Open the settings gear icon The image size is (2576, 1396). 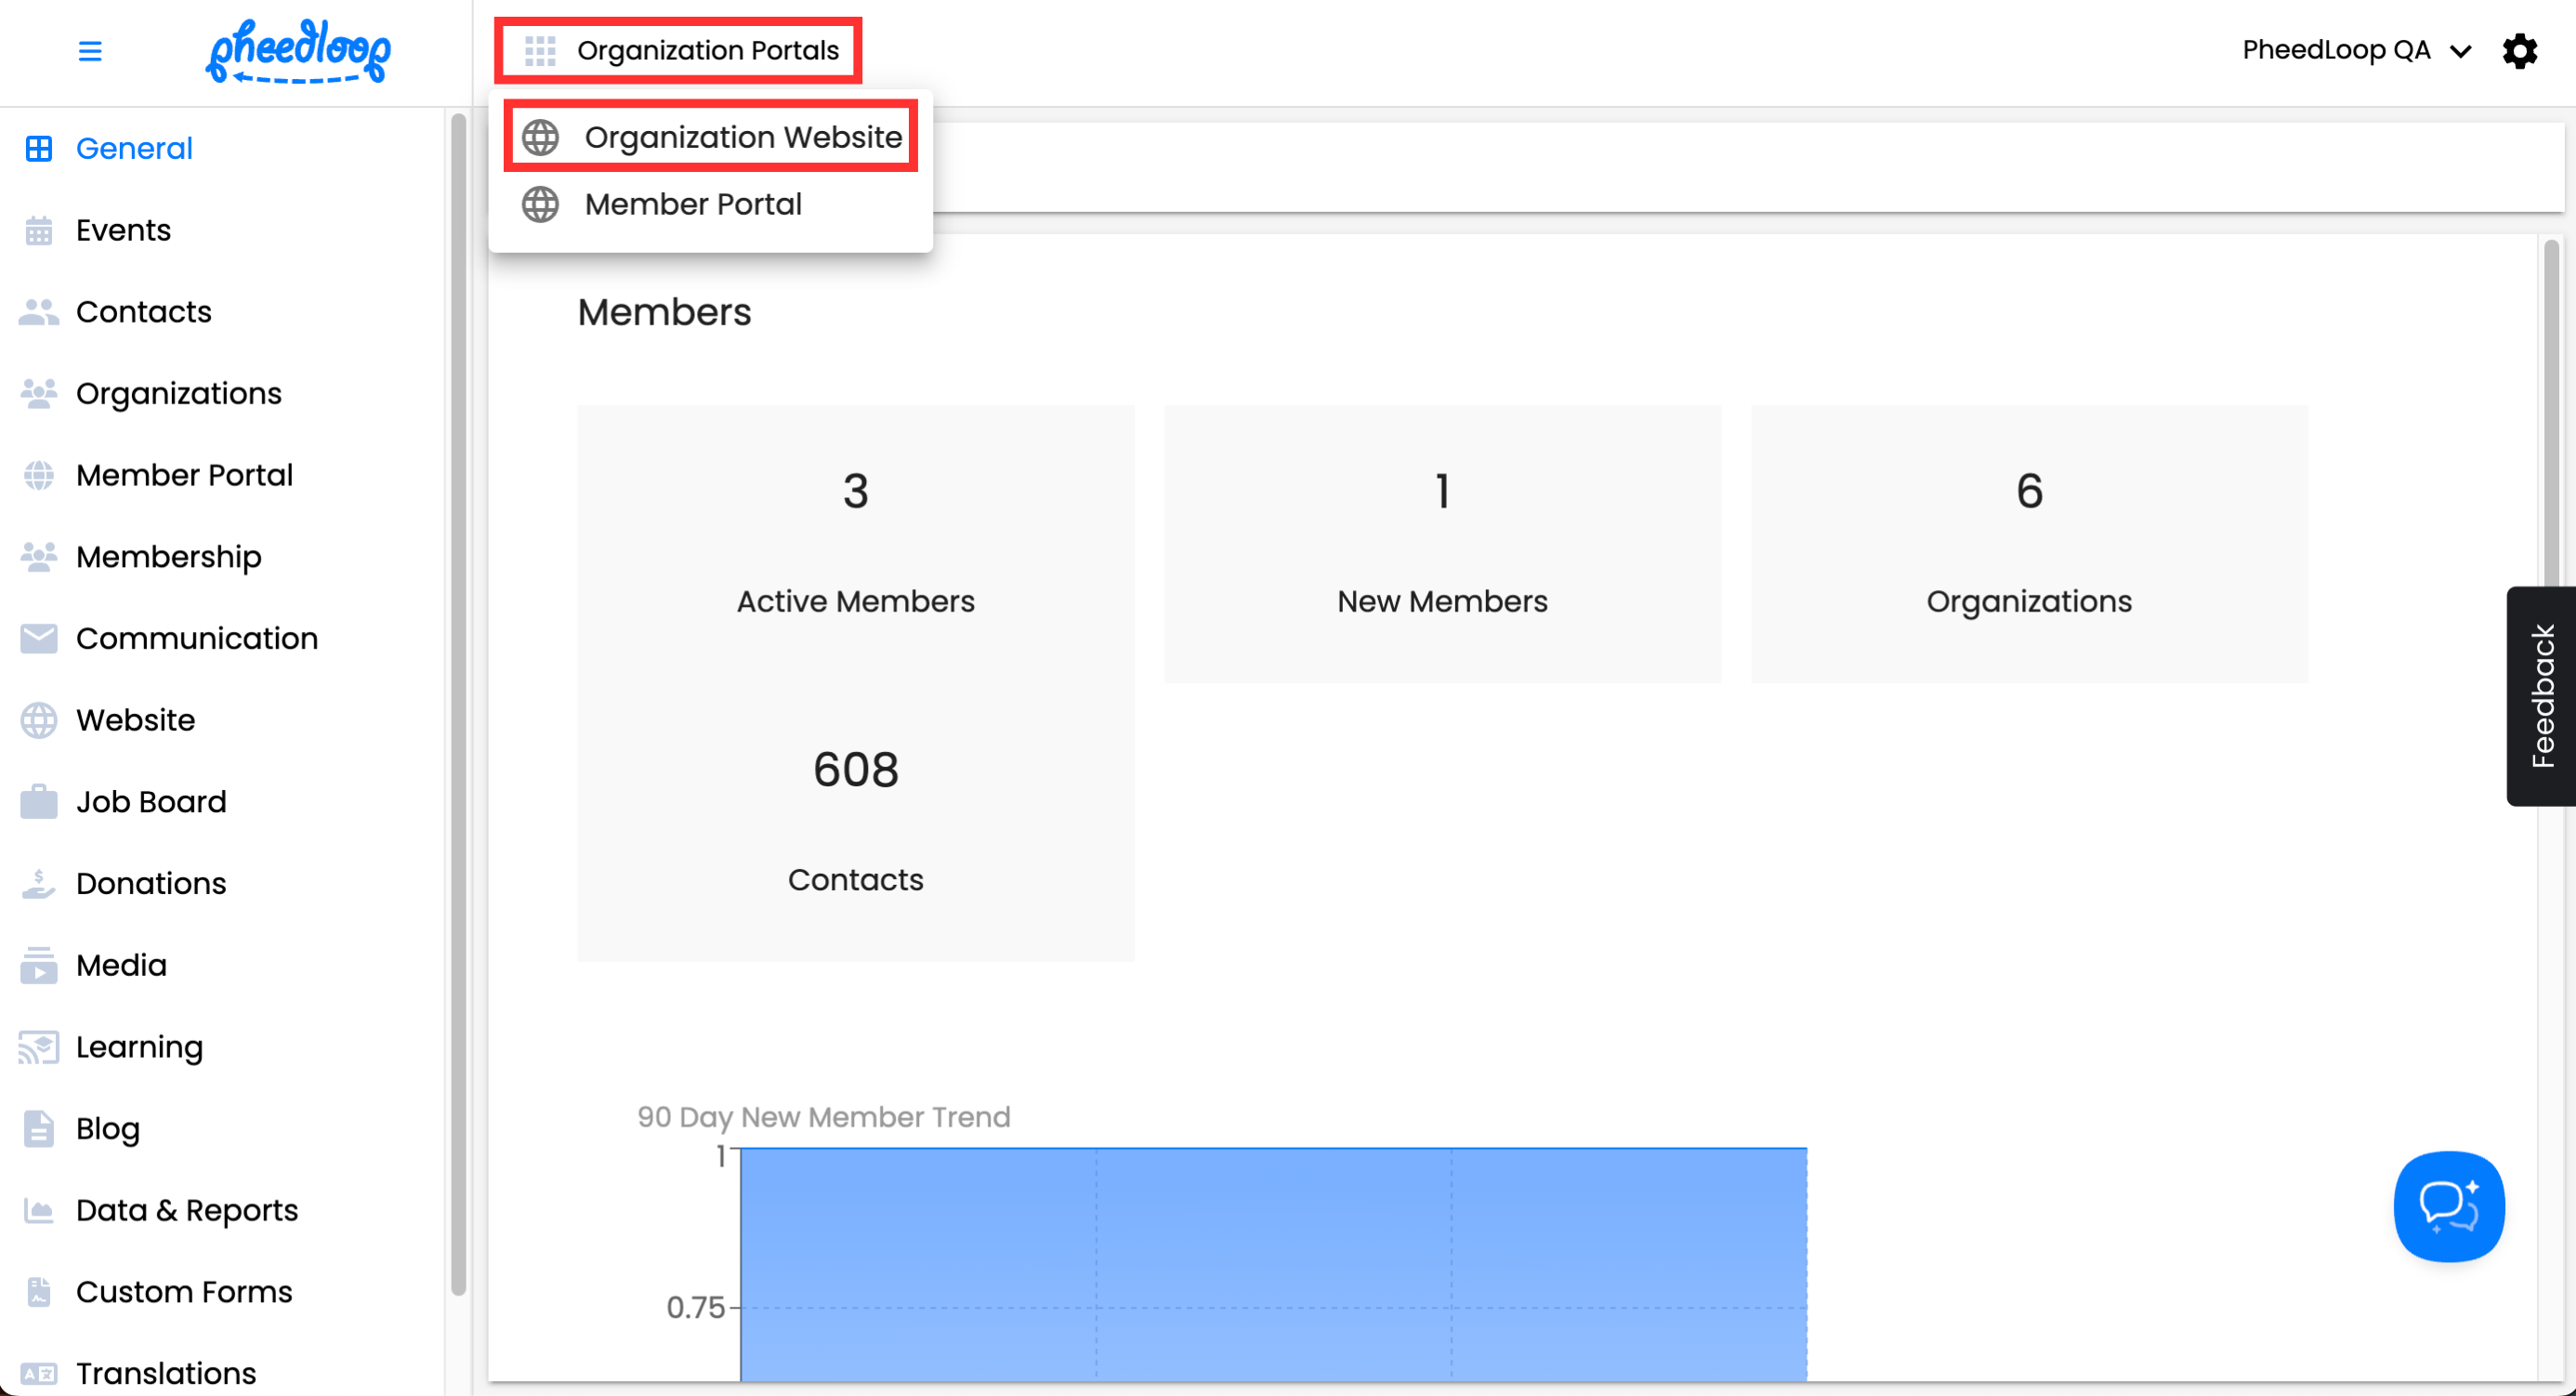pos(2519,51)
